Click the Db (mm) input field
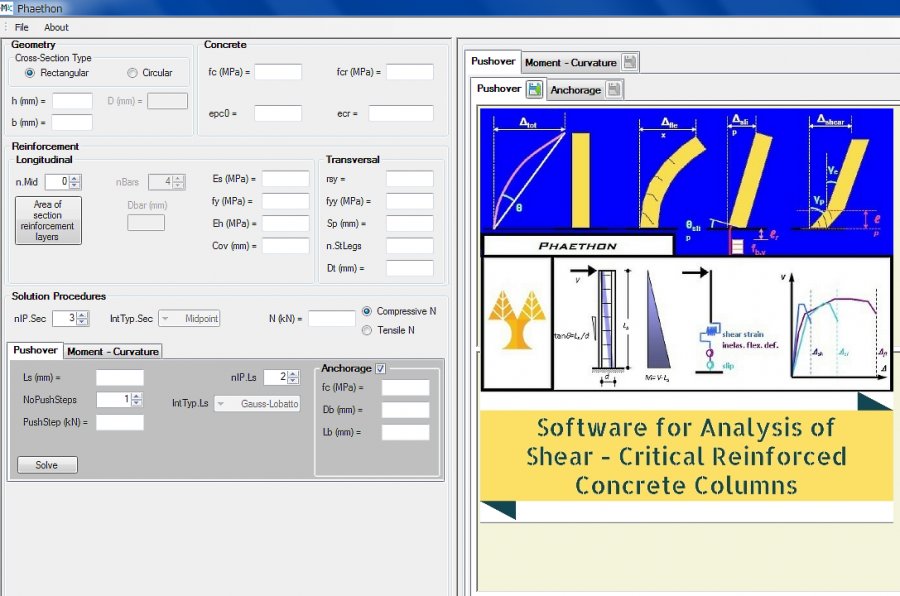900x596 pixels. pyautogui.click(x=405, y=410)
